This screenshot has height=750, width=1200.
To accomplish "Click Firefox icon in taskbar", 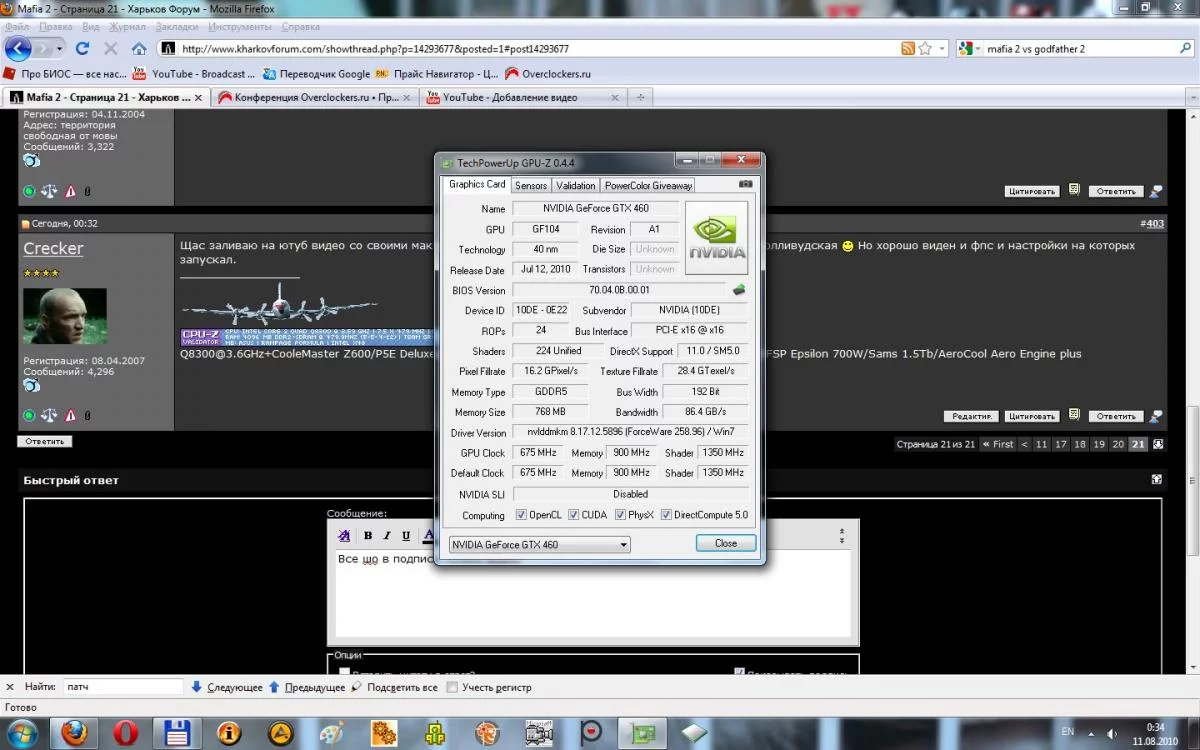I will [74, 733].
